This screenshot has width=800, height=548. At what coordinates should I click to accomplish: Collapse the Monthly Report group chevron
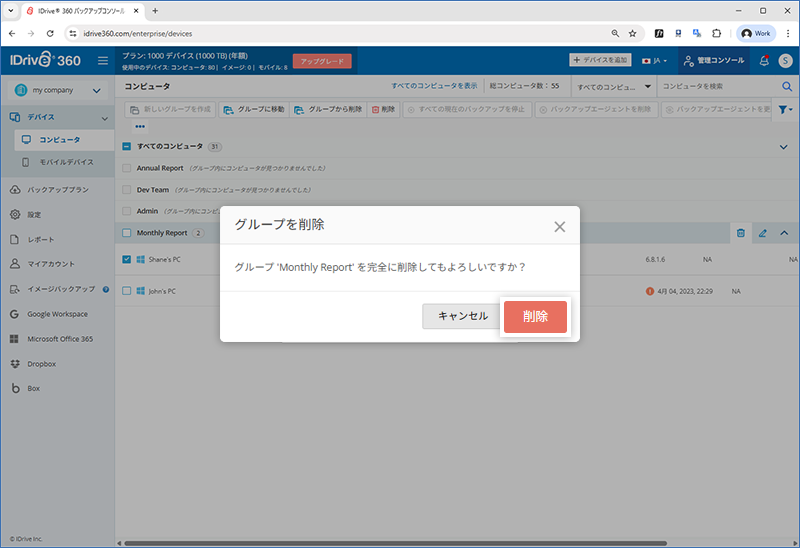[x=783, y=233]
